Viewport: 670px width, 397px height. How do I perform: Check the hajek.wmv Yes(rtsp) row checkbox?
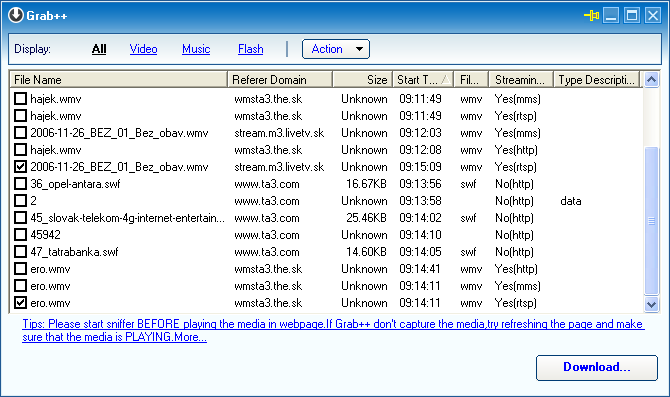pyautogui.click(x=20, y=116)
